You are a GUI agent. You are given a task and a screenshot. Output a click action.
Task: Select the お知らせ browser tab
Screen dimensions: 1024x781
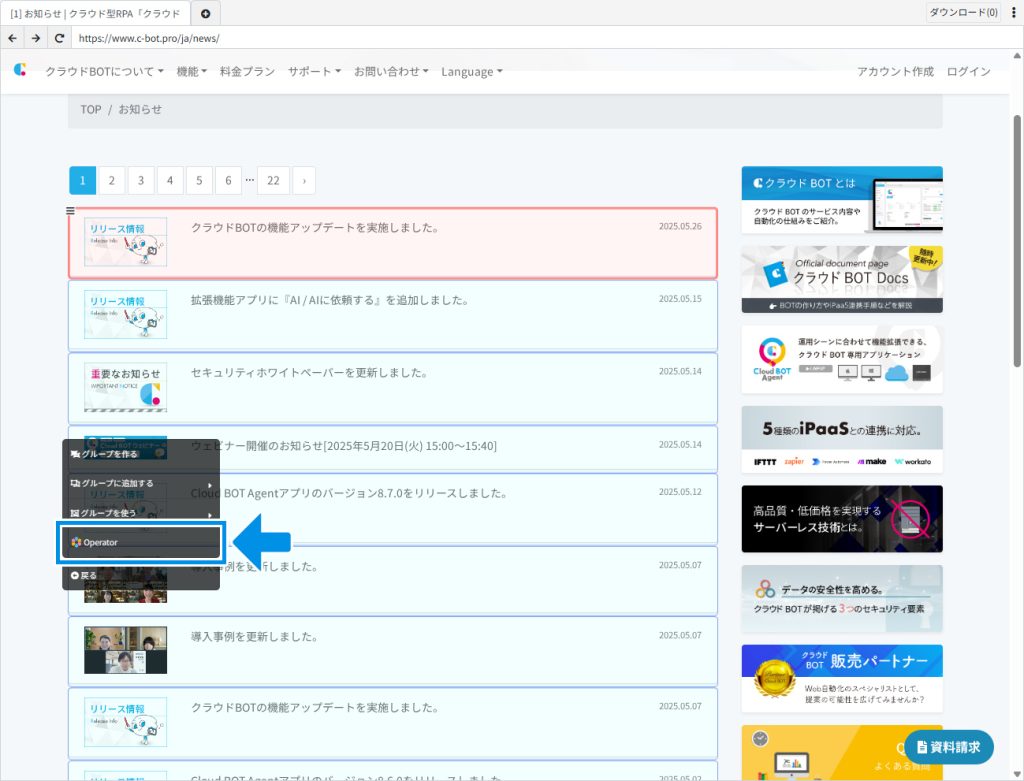[x=95, y=13]
